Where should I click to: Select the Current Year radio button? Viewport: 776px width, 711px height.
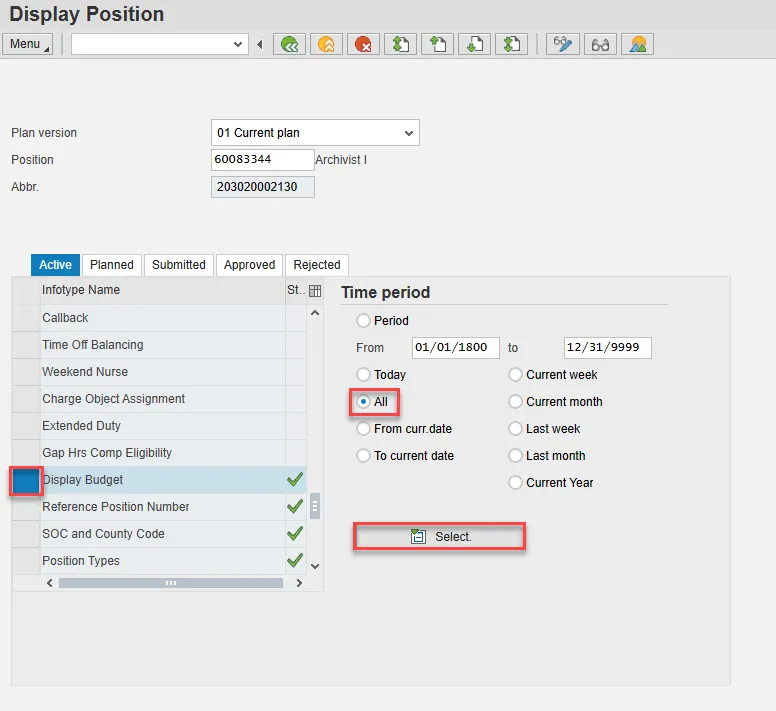(515, 482)
